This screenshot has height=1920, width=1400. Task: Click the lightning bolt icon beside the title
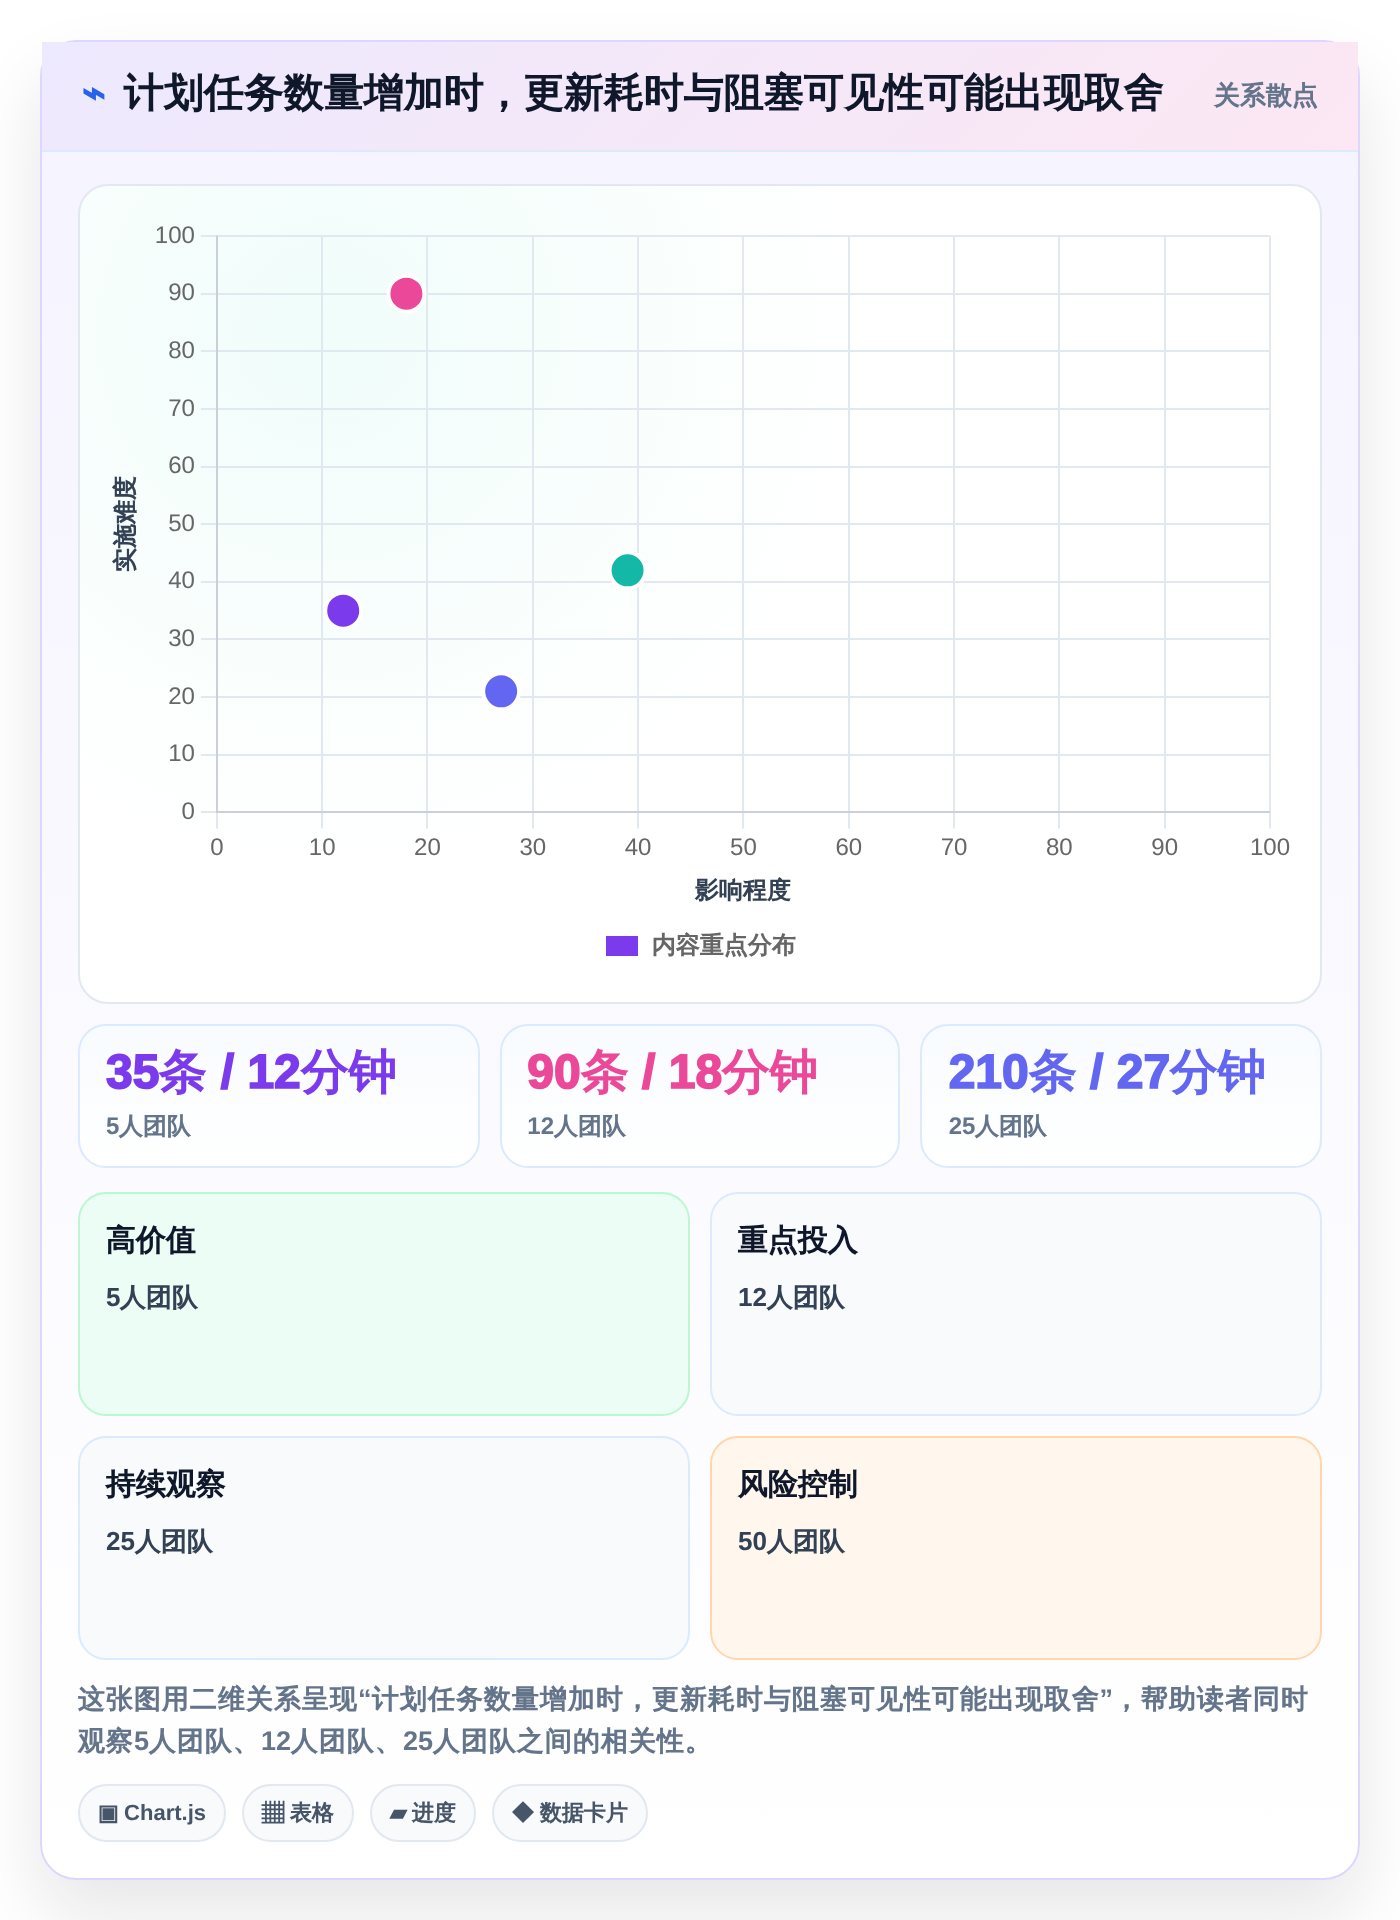[x=93, y=95]
